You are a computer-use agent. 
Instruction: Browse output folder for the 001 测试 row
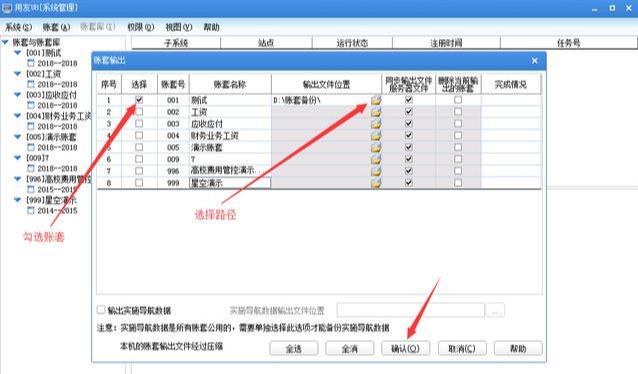[x=376, y=100]
